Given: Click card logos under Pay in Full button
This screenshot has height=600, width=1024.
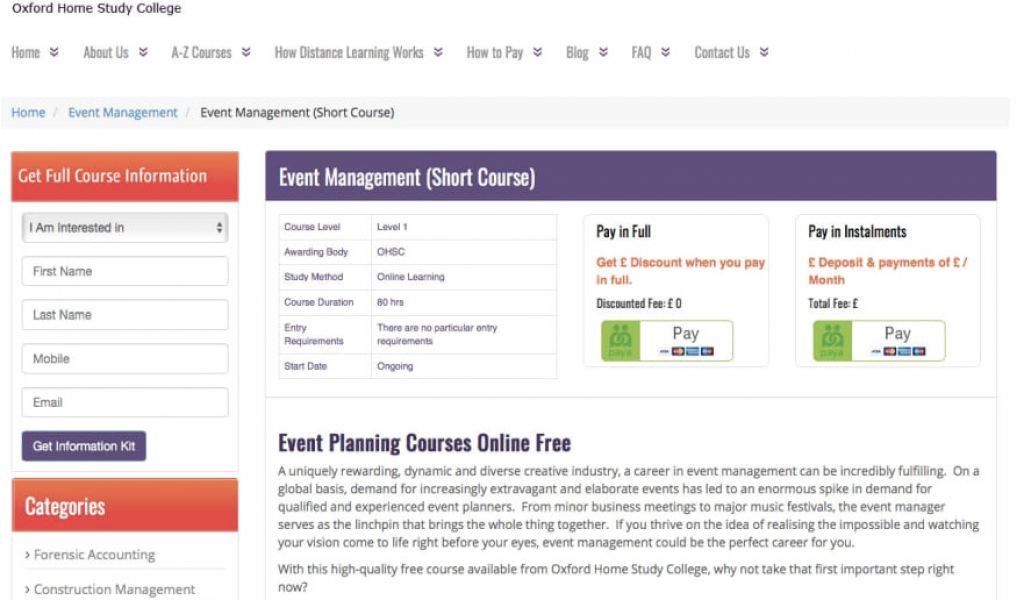Looking at the screenshot, I should click(x=686, y=352).
